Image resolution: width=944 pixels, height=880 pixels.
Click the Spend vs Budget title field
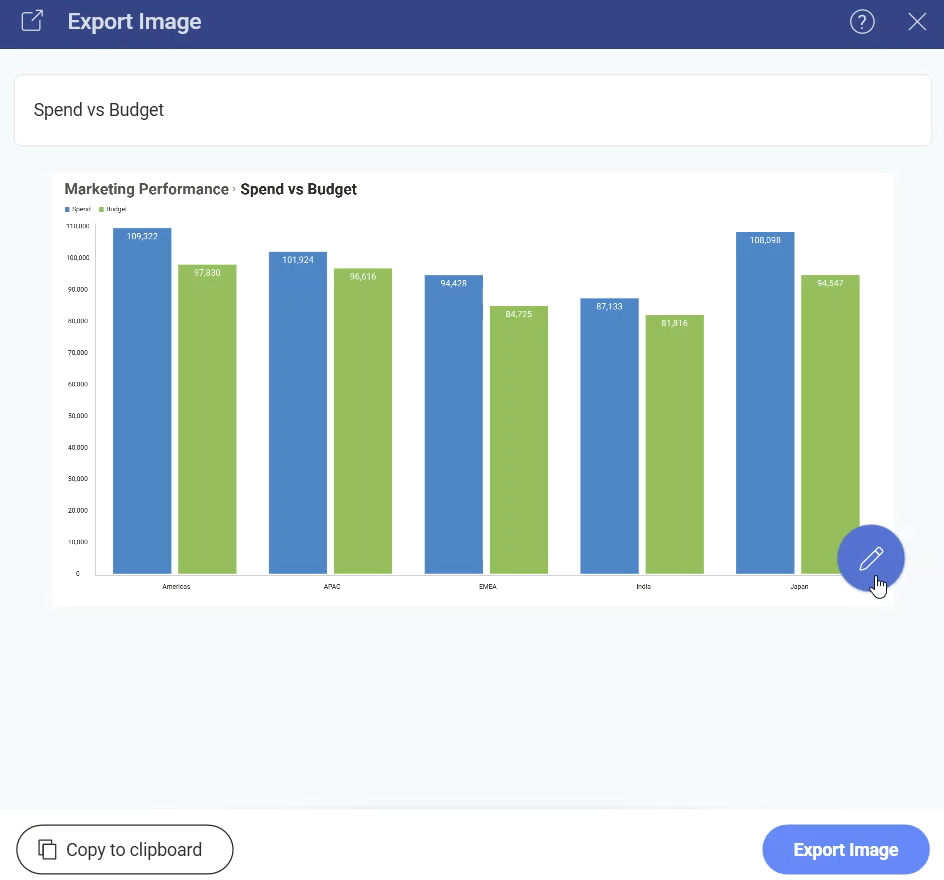point(473,110)
